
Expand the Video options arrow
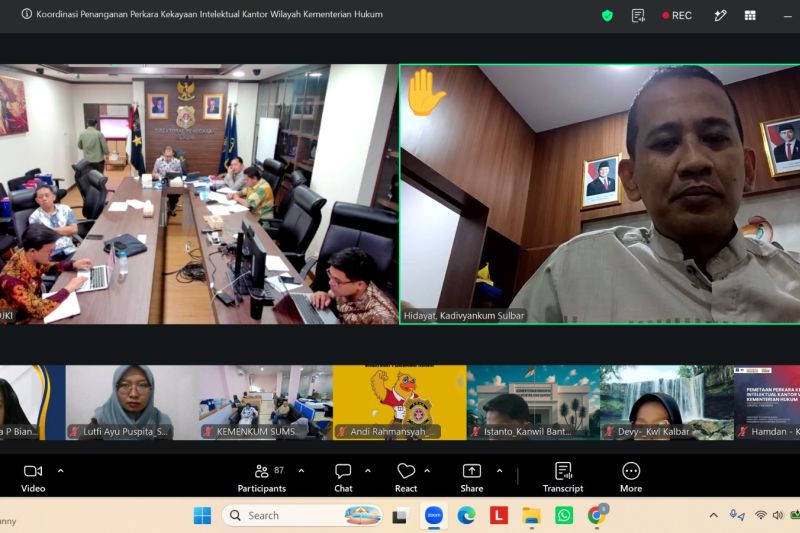(61, 471)
